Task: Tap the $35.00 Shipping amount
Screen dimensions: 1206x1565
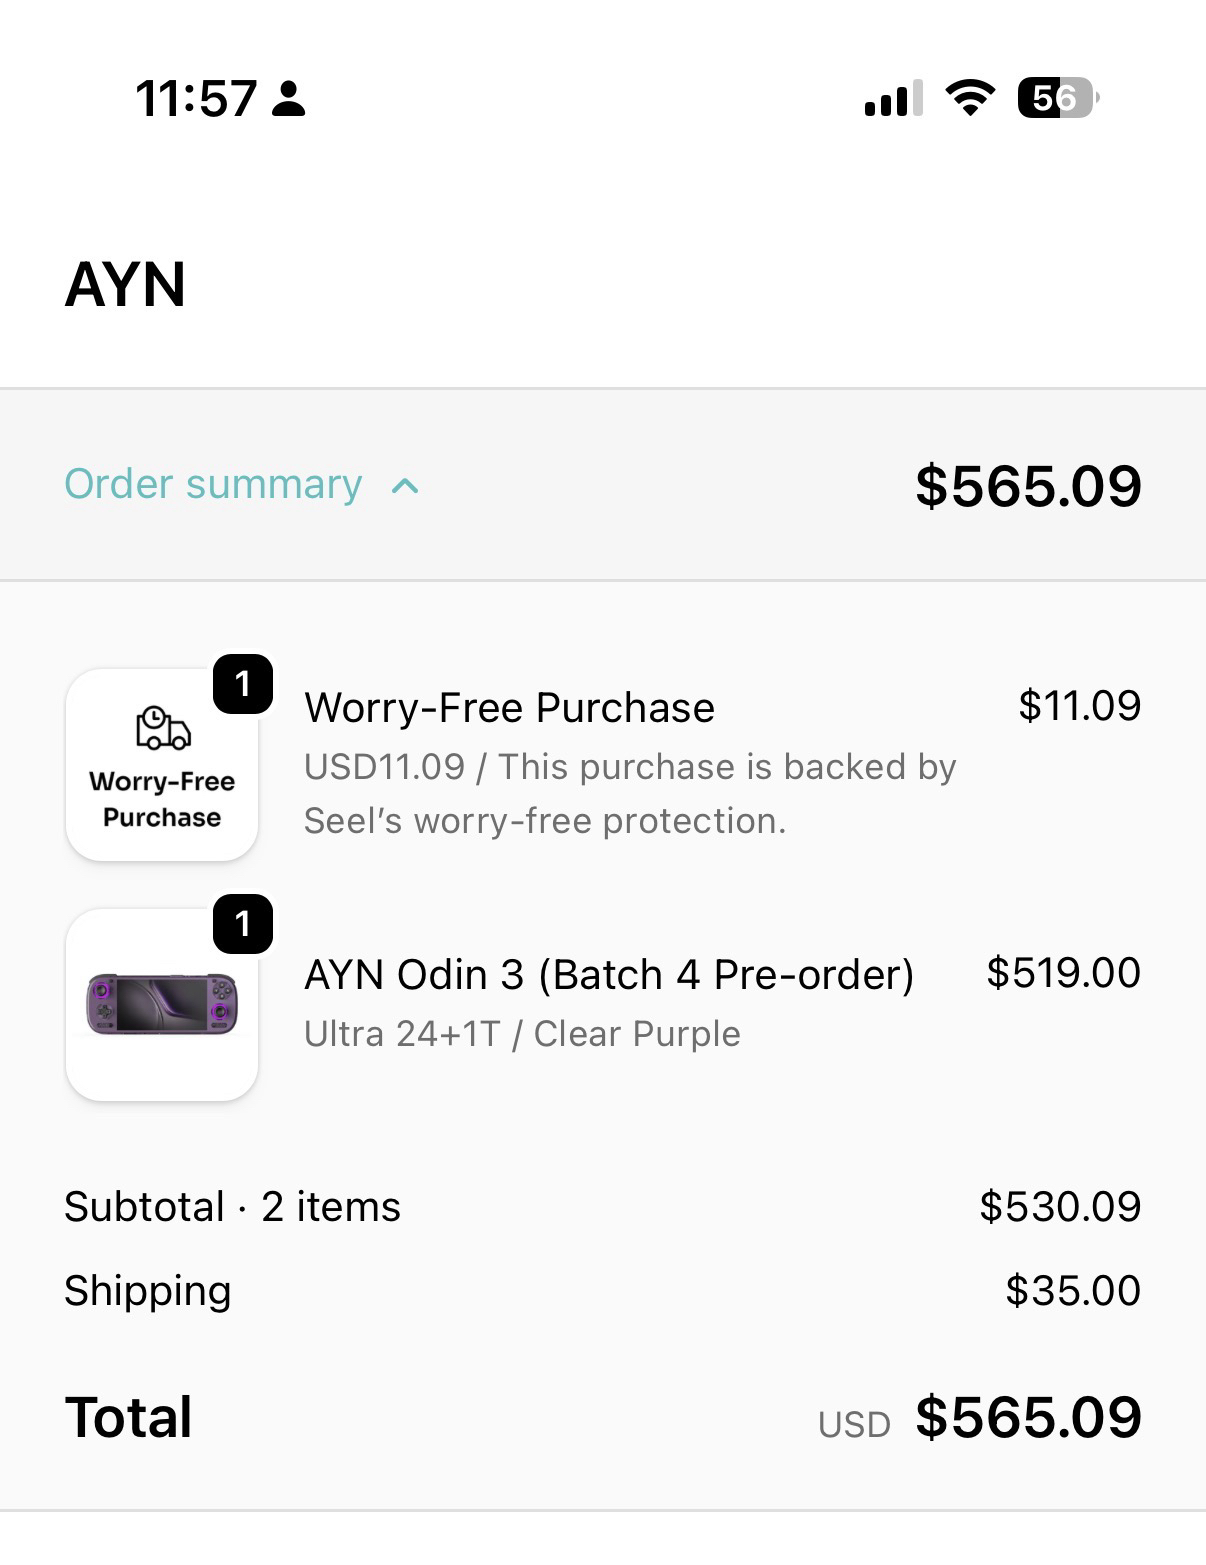Action: pyautogui.click(x=1073, y=1291)
